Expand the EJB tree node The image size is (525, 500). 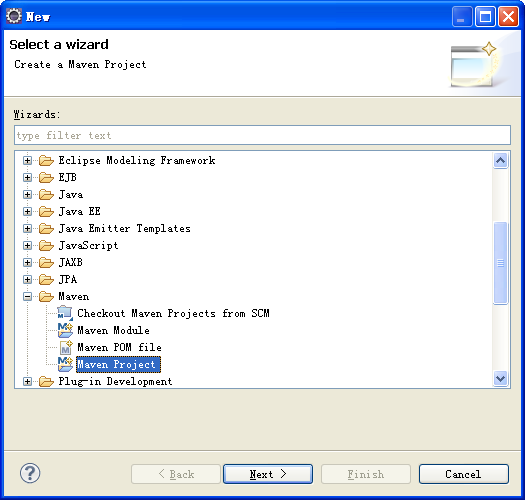27,177
